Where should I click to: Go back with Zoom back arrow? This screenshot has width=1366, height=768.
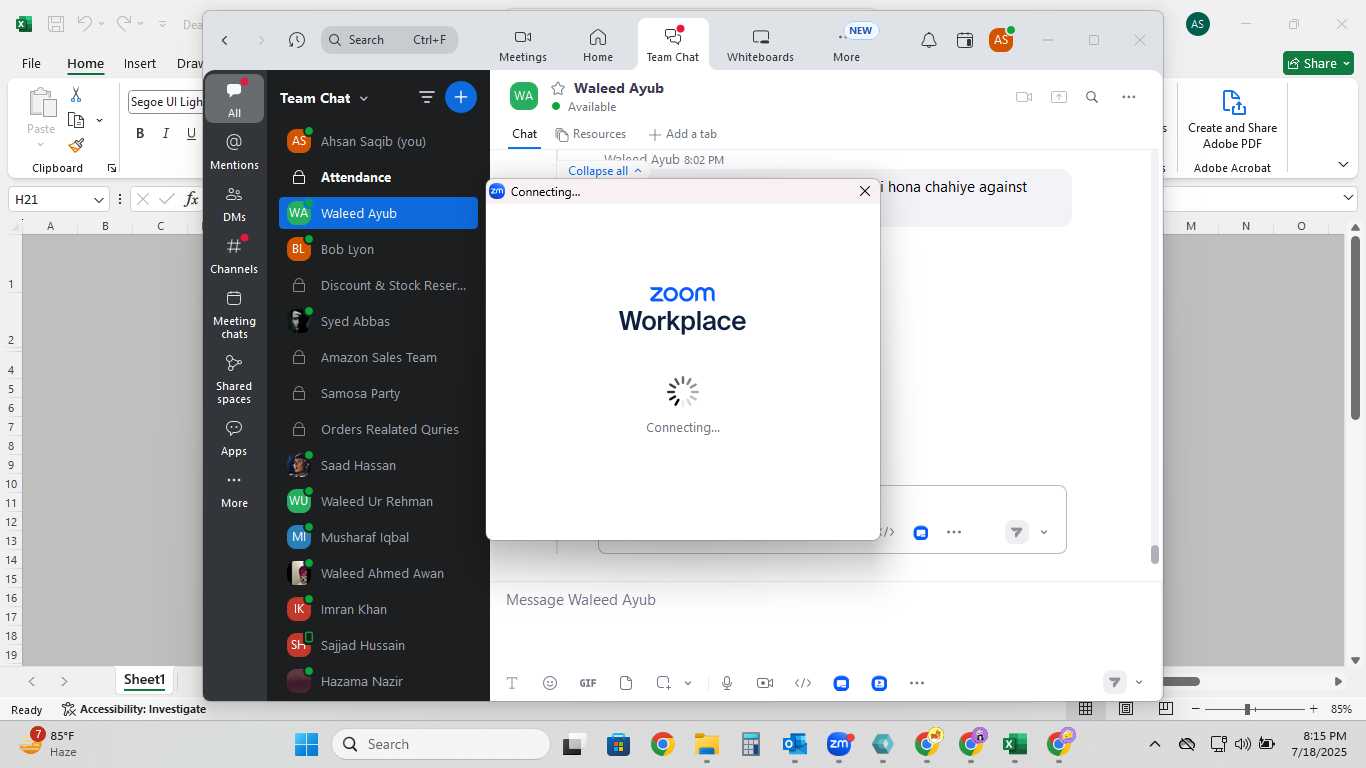click(225, 40)
